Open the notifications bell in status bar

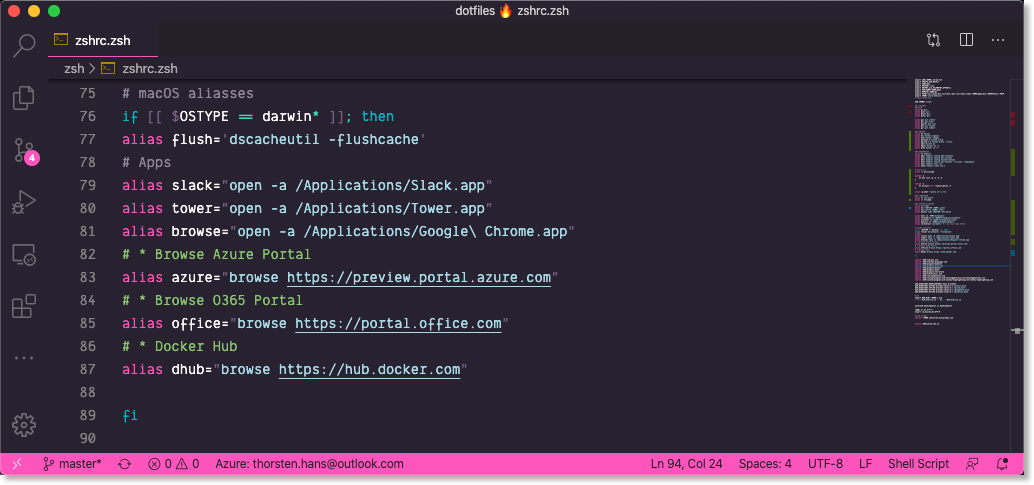(x=1003, y=464)
